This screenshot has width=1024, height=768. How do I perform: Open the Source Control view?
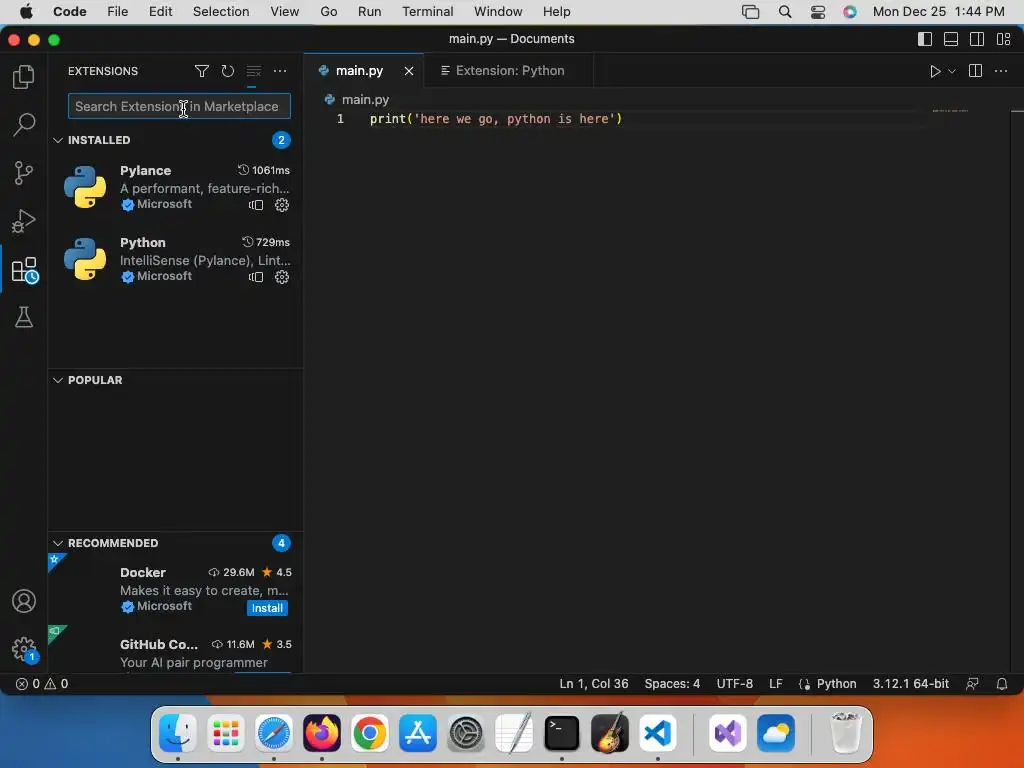(x=24, y=173)
